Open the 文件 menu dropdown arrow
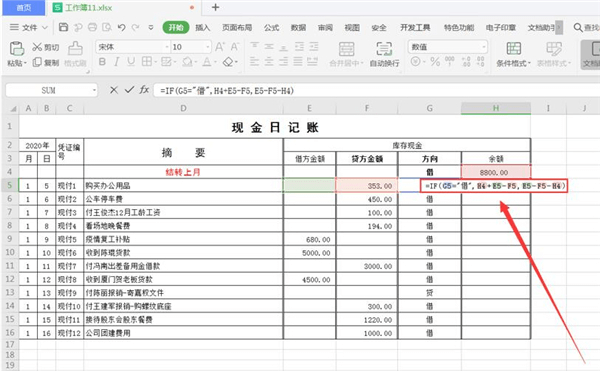 pos(44,28)
